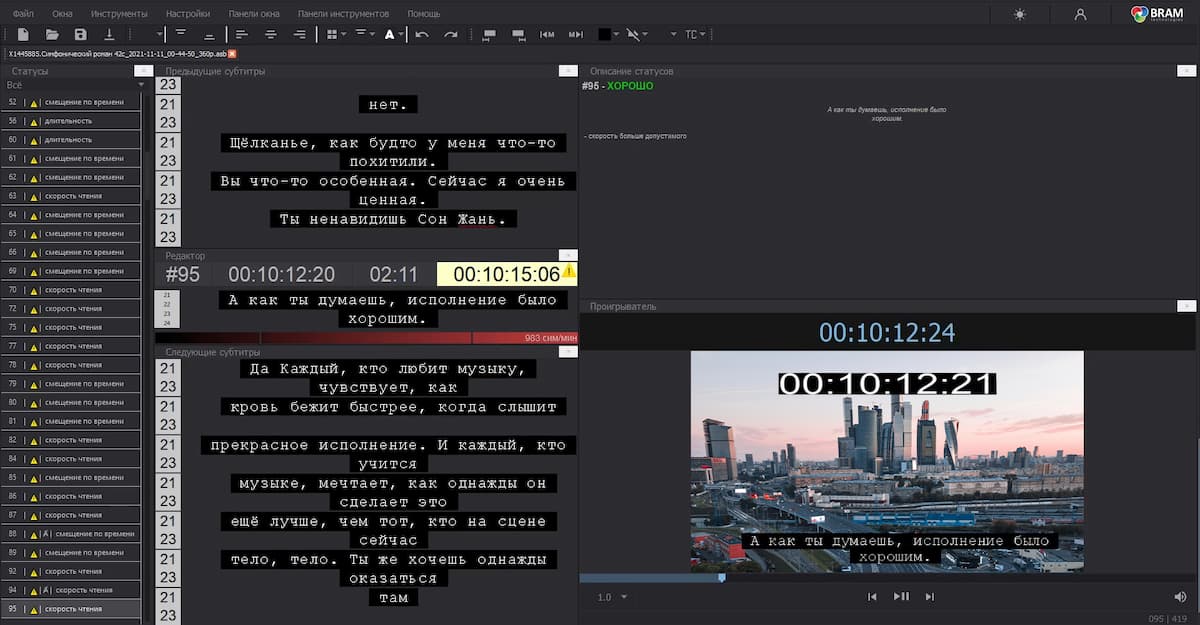Create a new file with the toolbar icon

[x=23, y=34]
